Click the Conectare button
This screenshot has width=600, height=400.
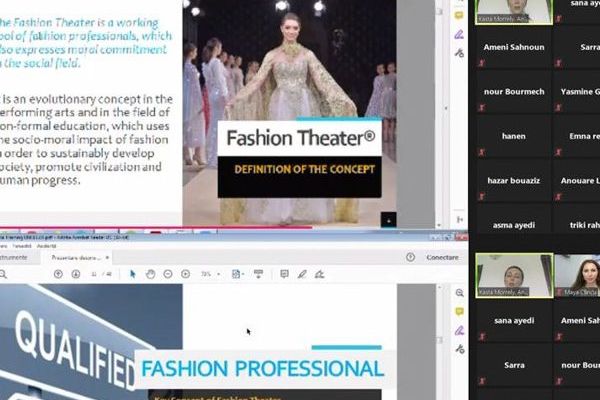(441, 257)
